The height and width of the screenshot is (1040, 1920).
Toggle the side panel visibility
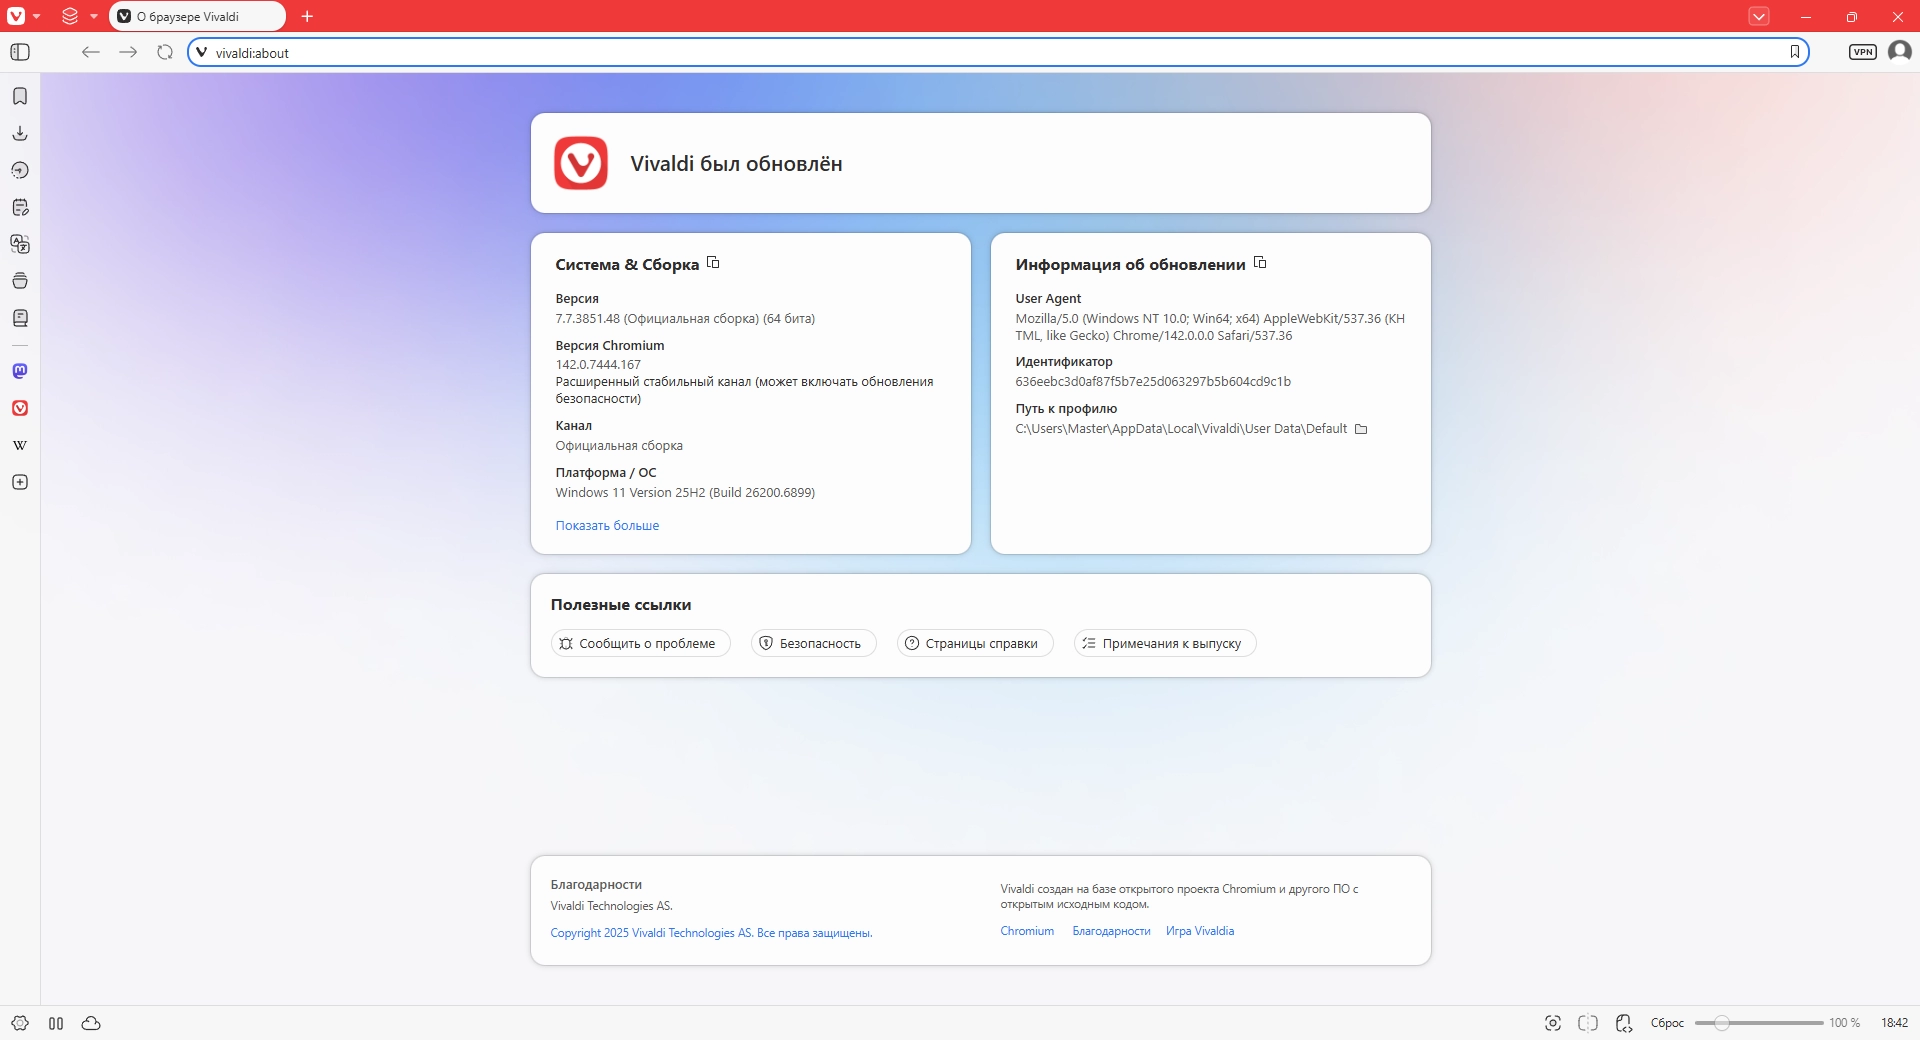20,52
